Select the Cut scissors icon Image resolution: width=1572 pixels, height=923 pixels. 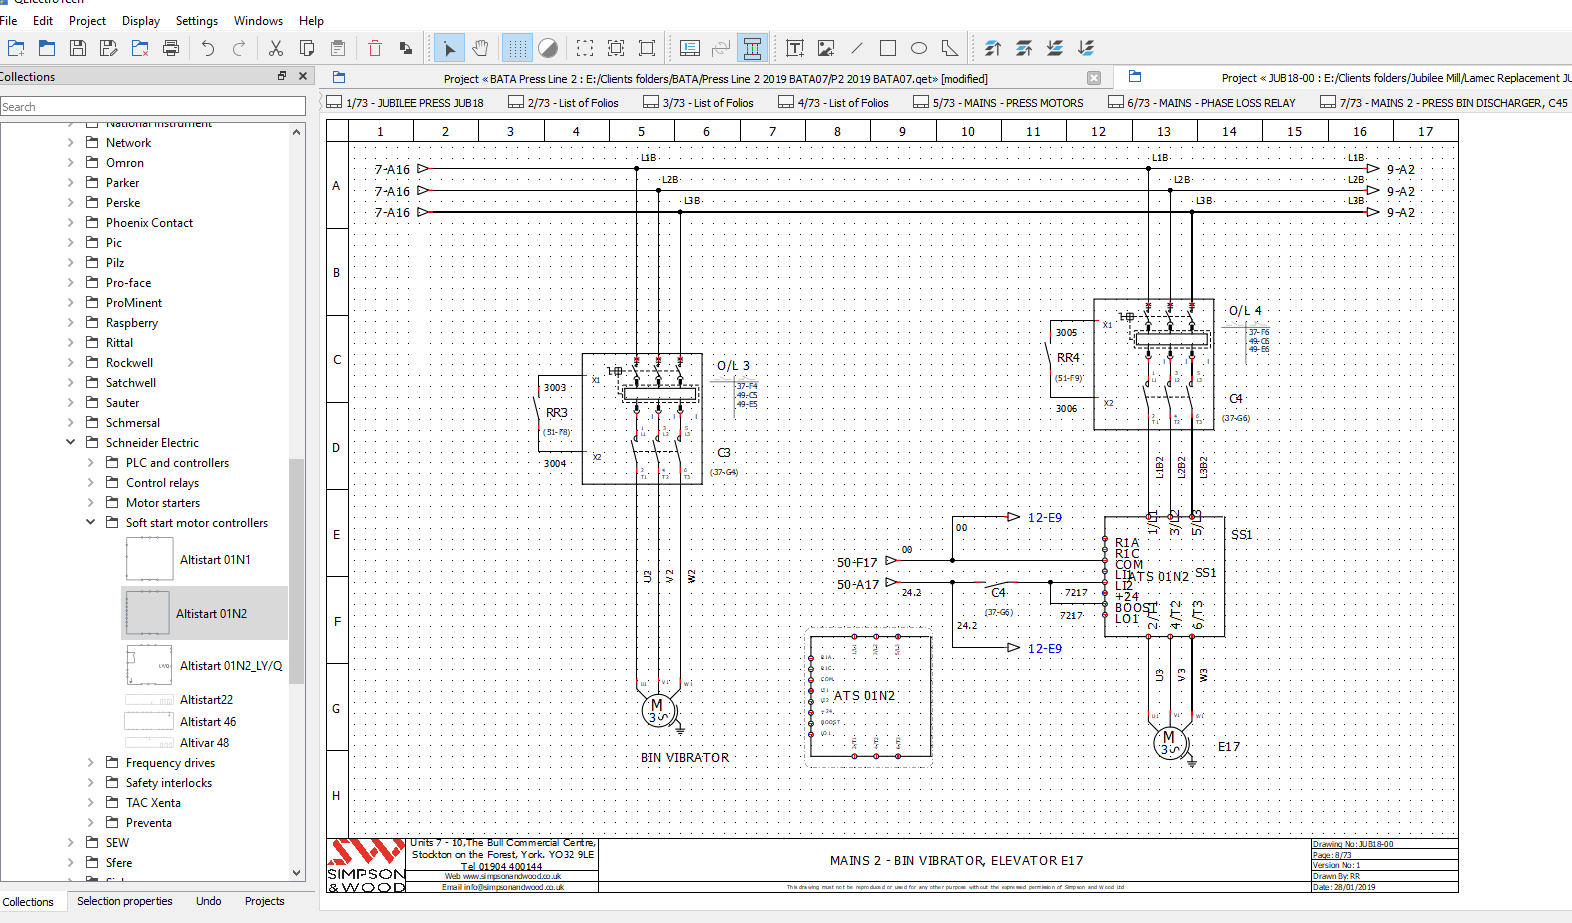(x=276, y=48)
